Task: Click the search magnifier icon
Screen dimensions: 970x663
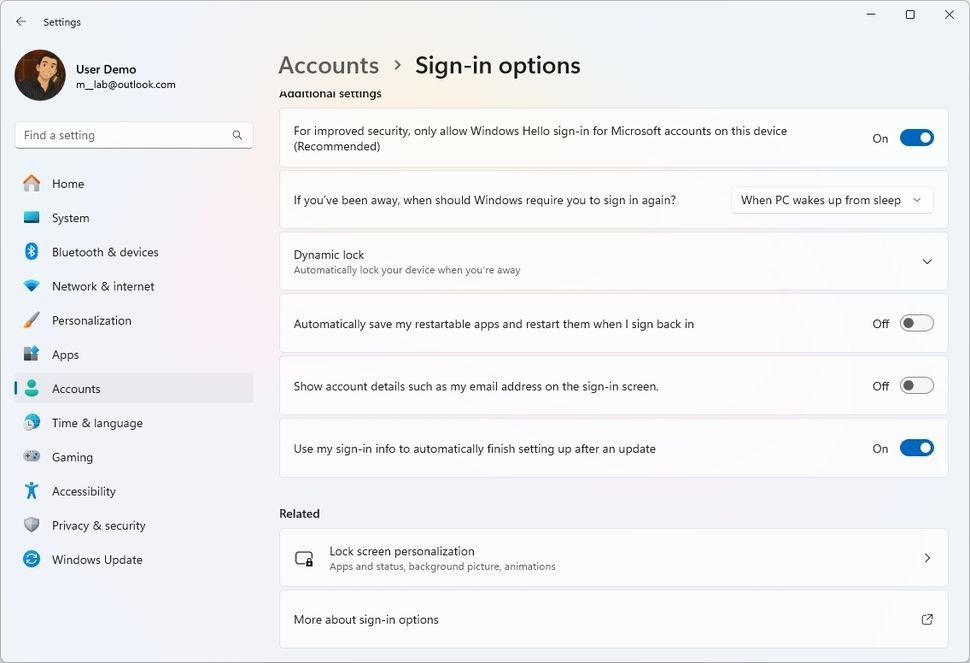Action: pos(237,135)
